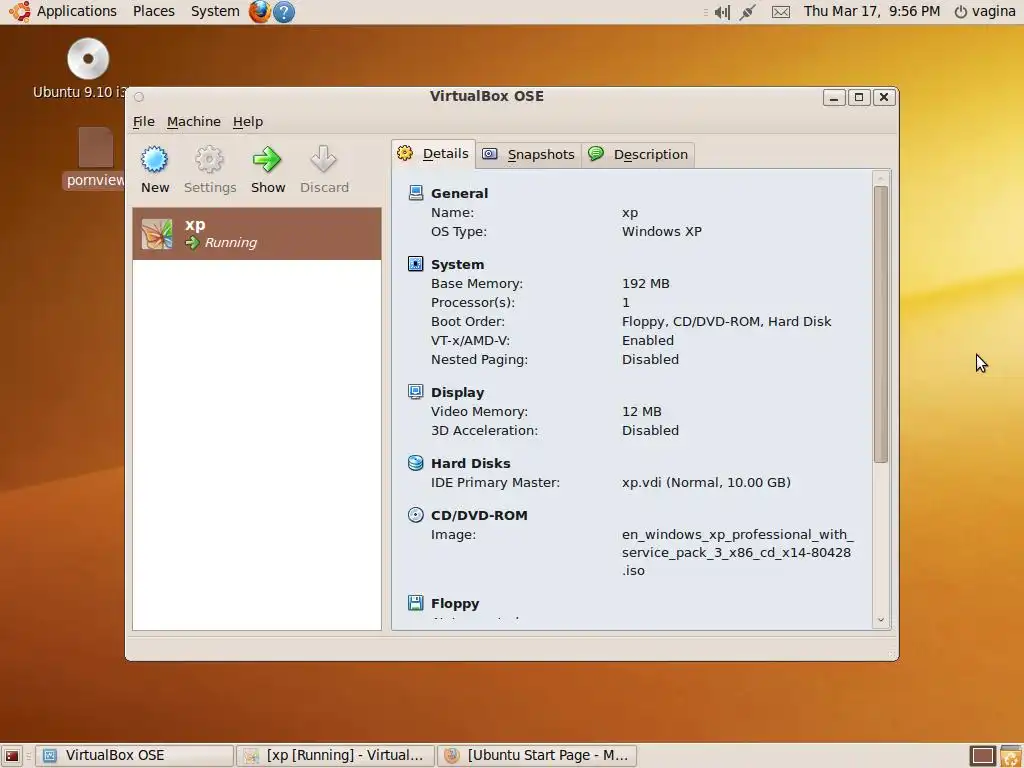Click the 'Nested Paging:' label

coord(479,359)
